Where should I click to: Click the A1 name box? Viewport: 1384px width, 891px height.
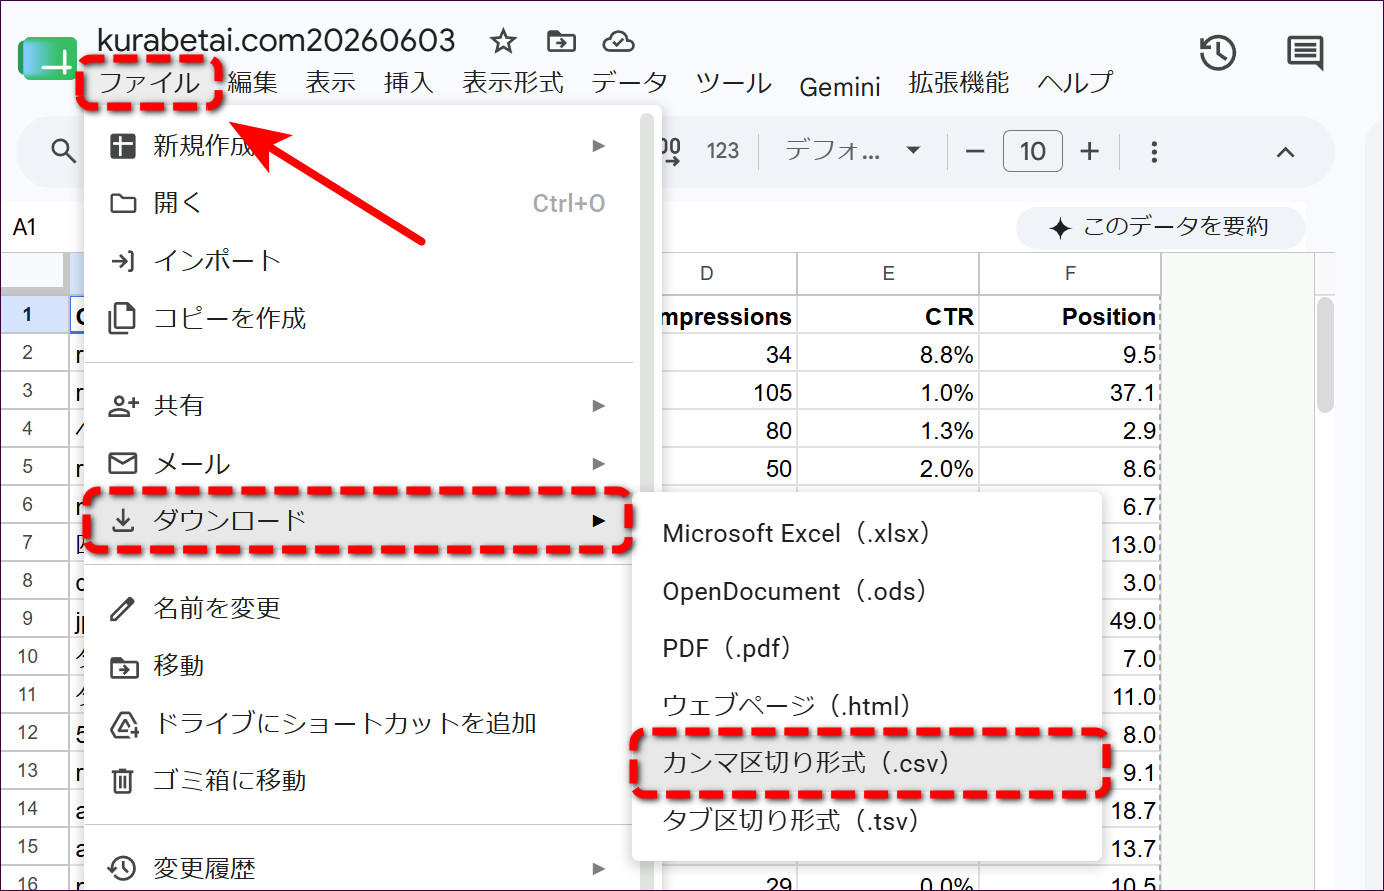25,228
